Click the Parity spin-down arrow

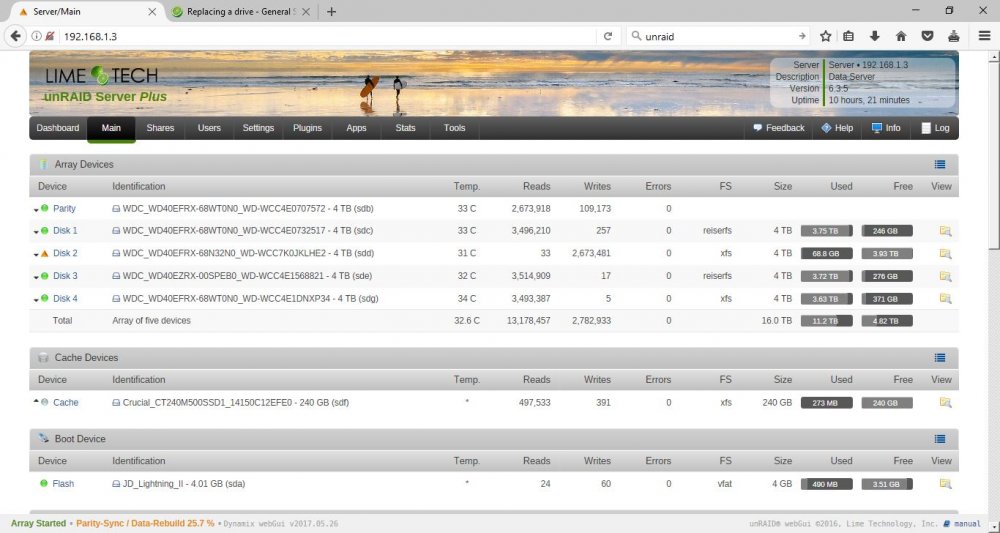(x=36, y=209)
